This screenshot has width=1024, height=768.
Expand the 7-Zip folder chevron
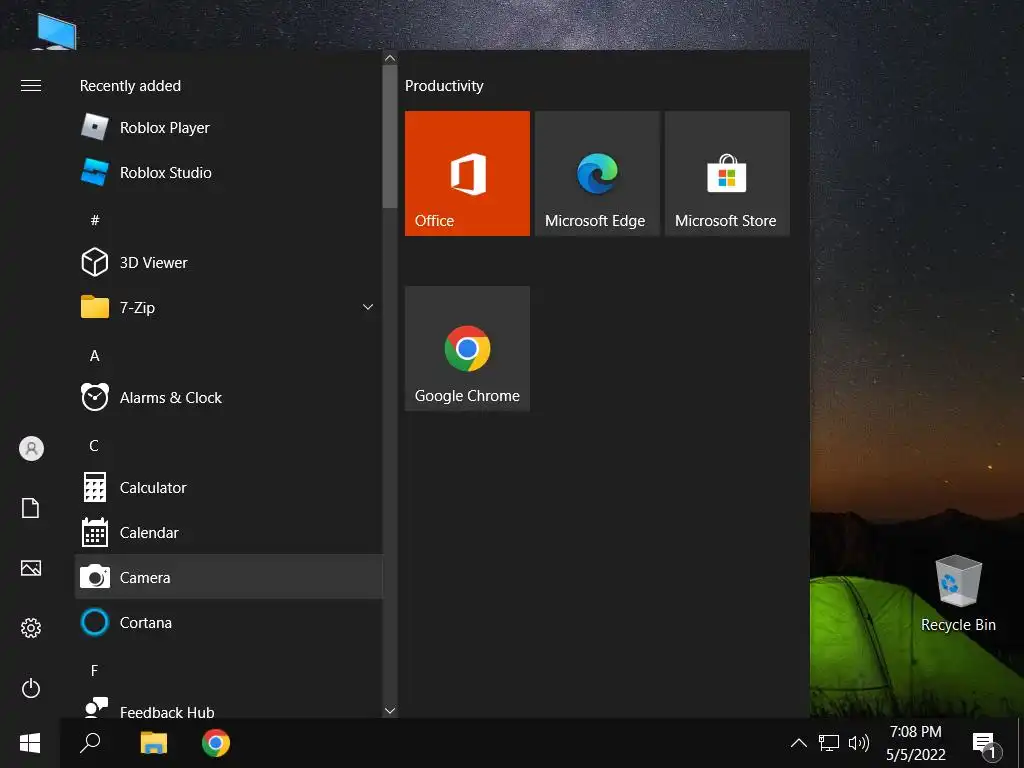point(368,307)
